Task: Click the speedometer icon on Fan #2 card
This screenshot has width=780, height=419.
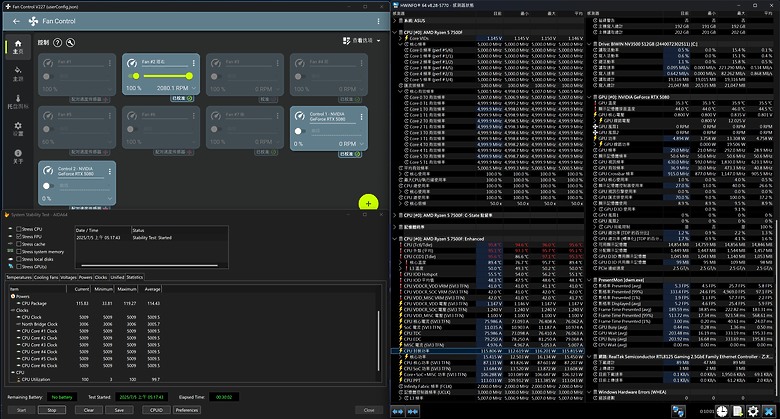Action: pos(132,63)
